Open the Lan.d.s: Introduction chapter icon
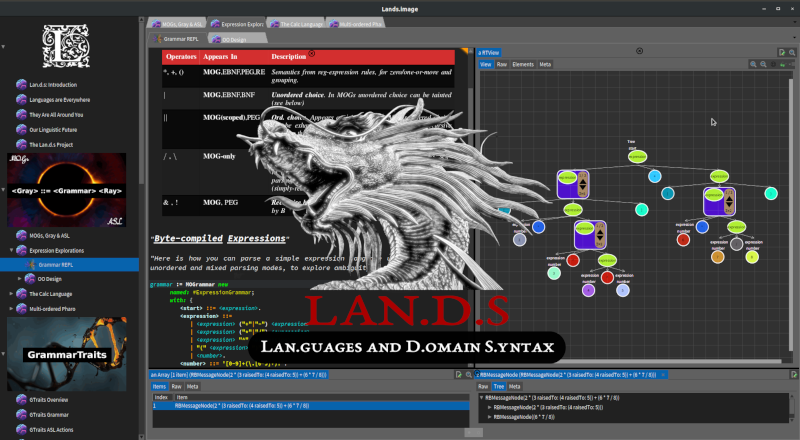This screenshot has height=440, width=800. [21, 85]
